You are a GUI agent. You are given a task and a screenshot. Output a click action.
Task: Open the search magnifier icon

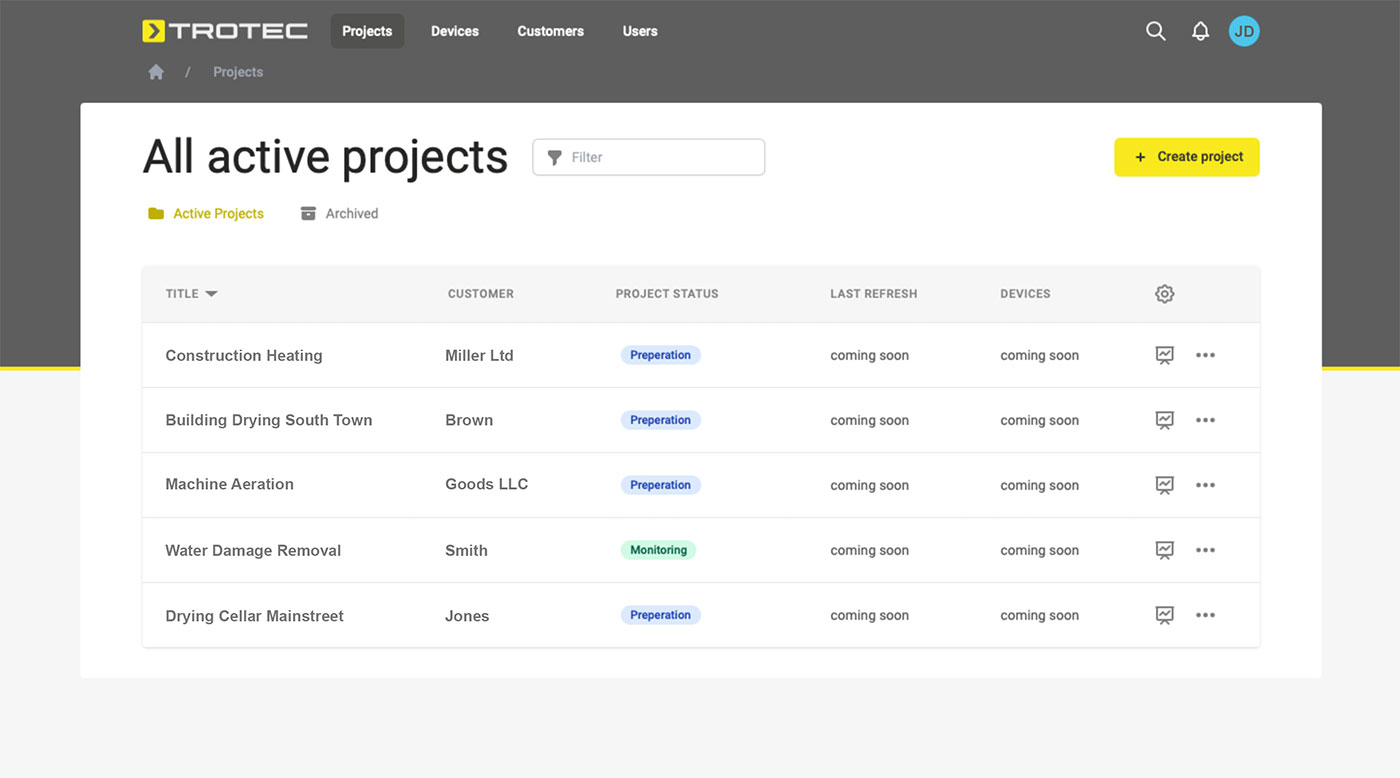[x=1156, y=31]
